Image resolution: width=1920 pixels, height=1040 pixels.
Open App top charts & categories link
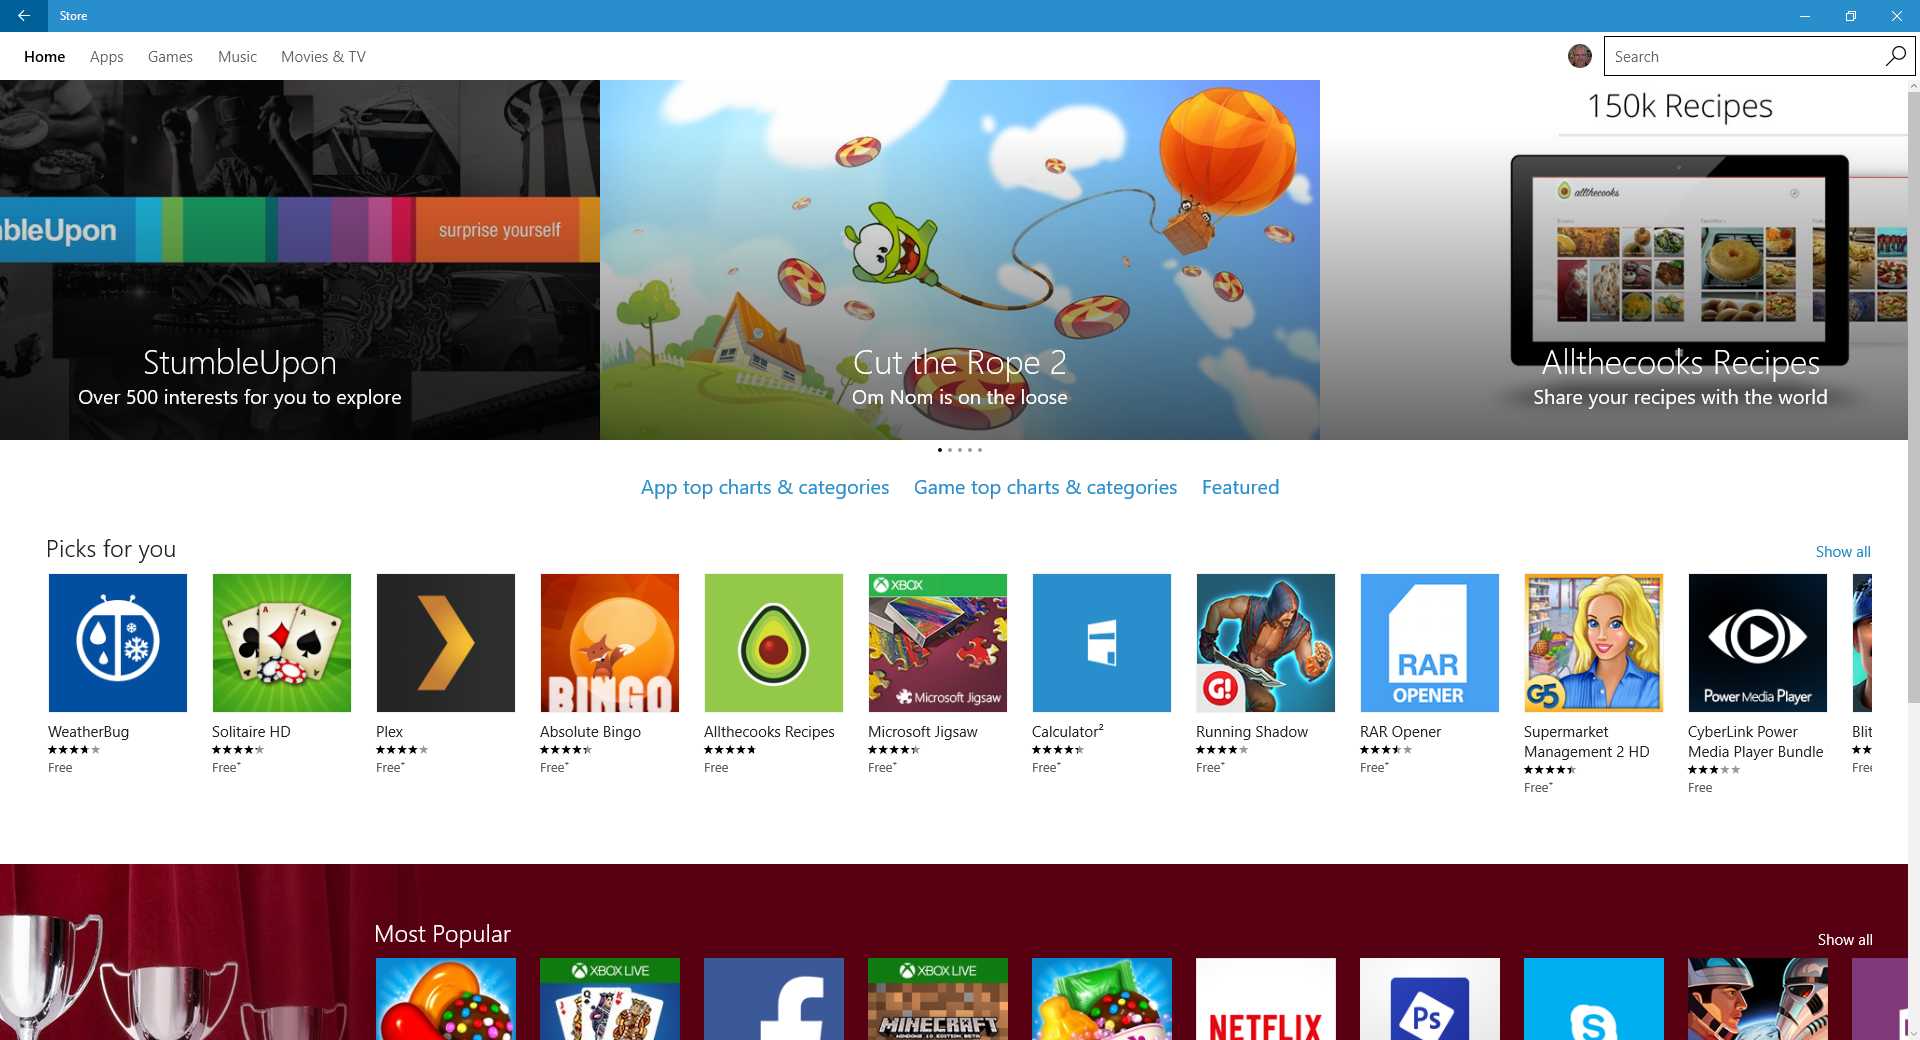[765, 487]
